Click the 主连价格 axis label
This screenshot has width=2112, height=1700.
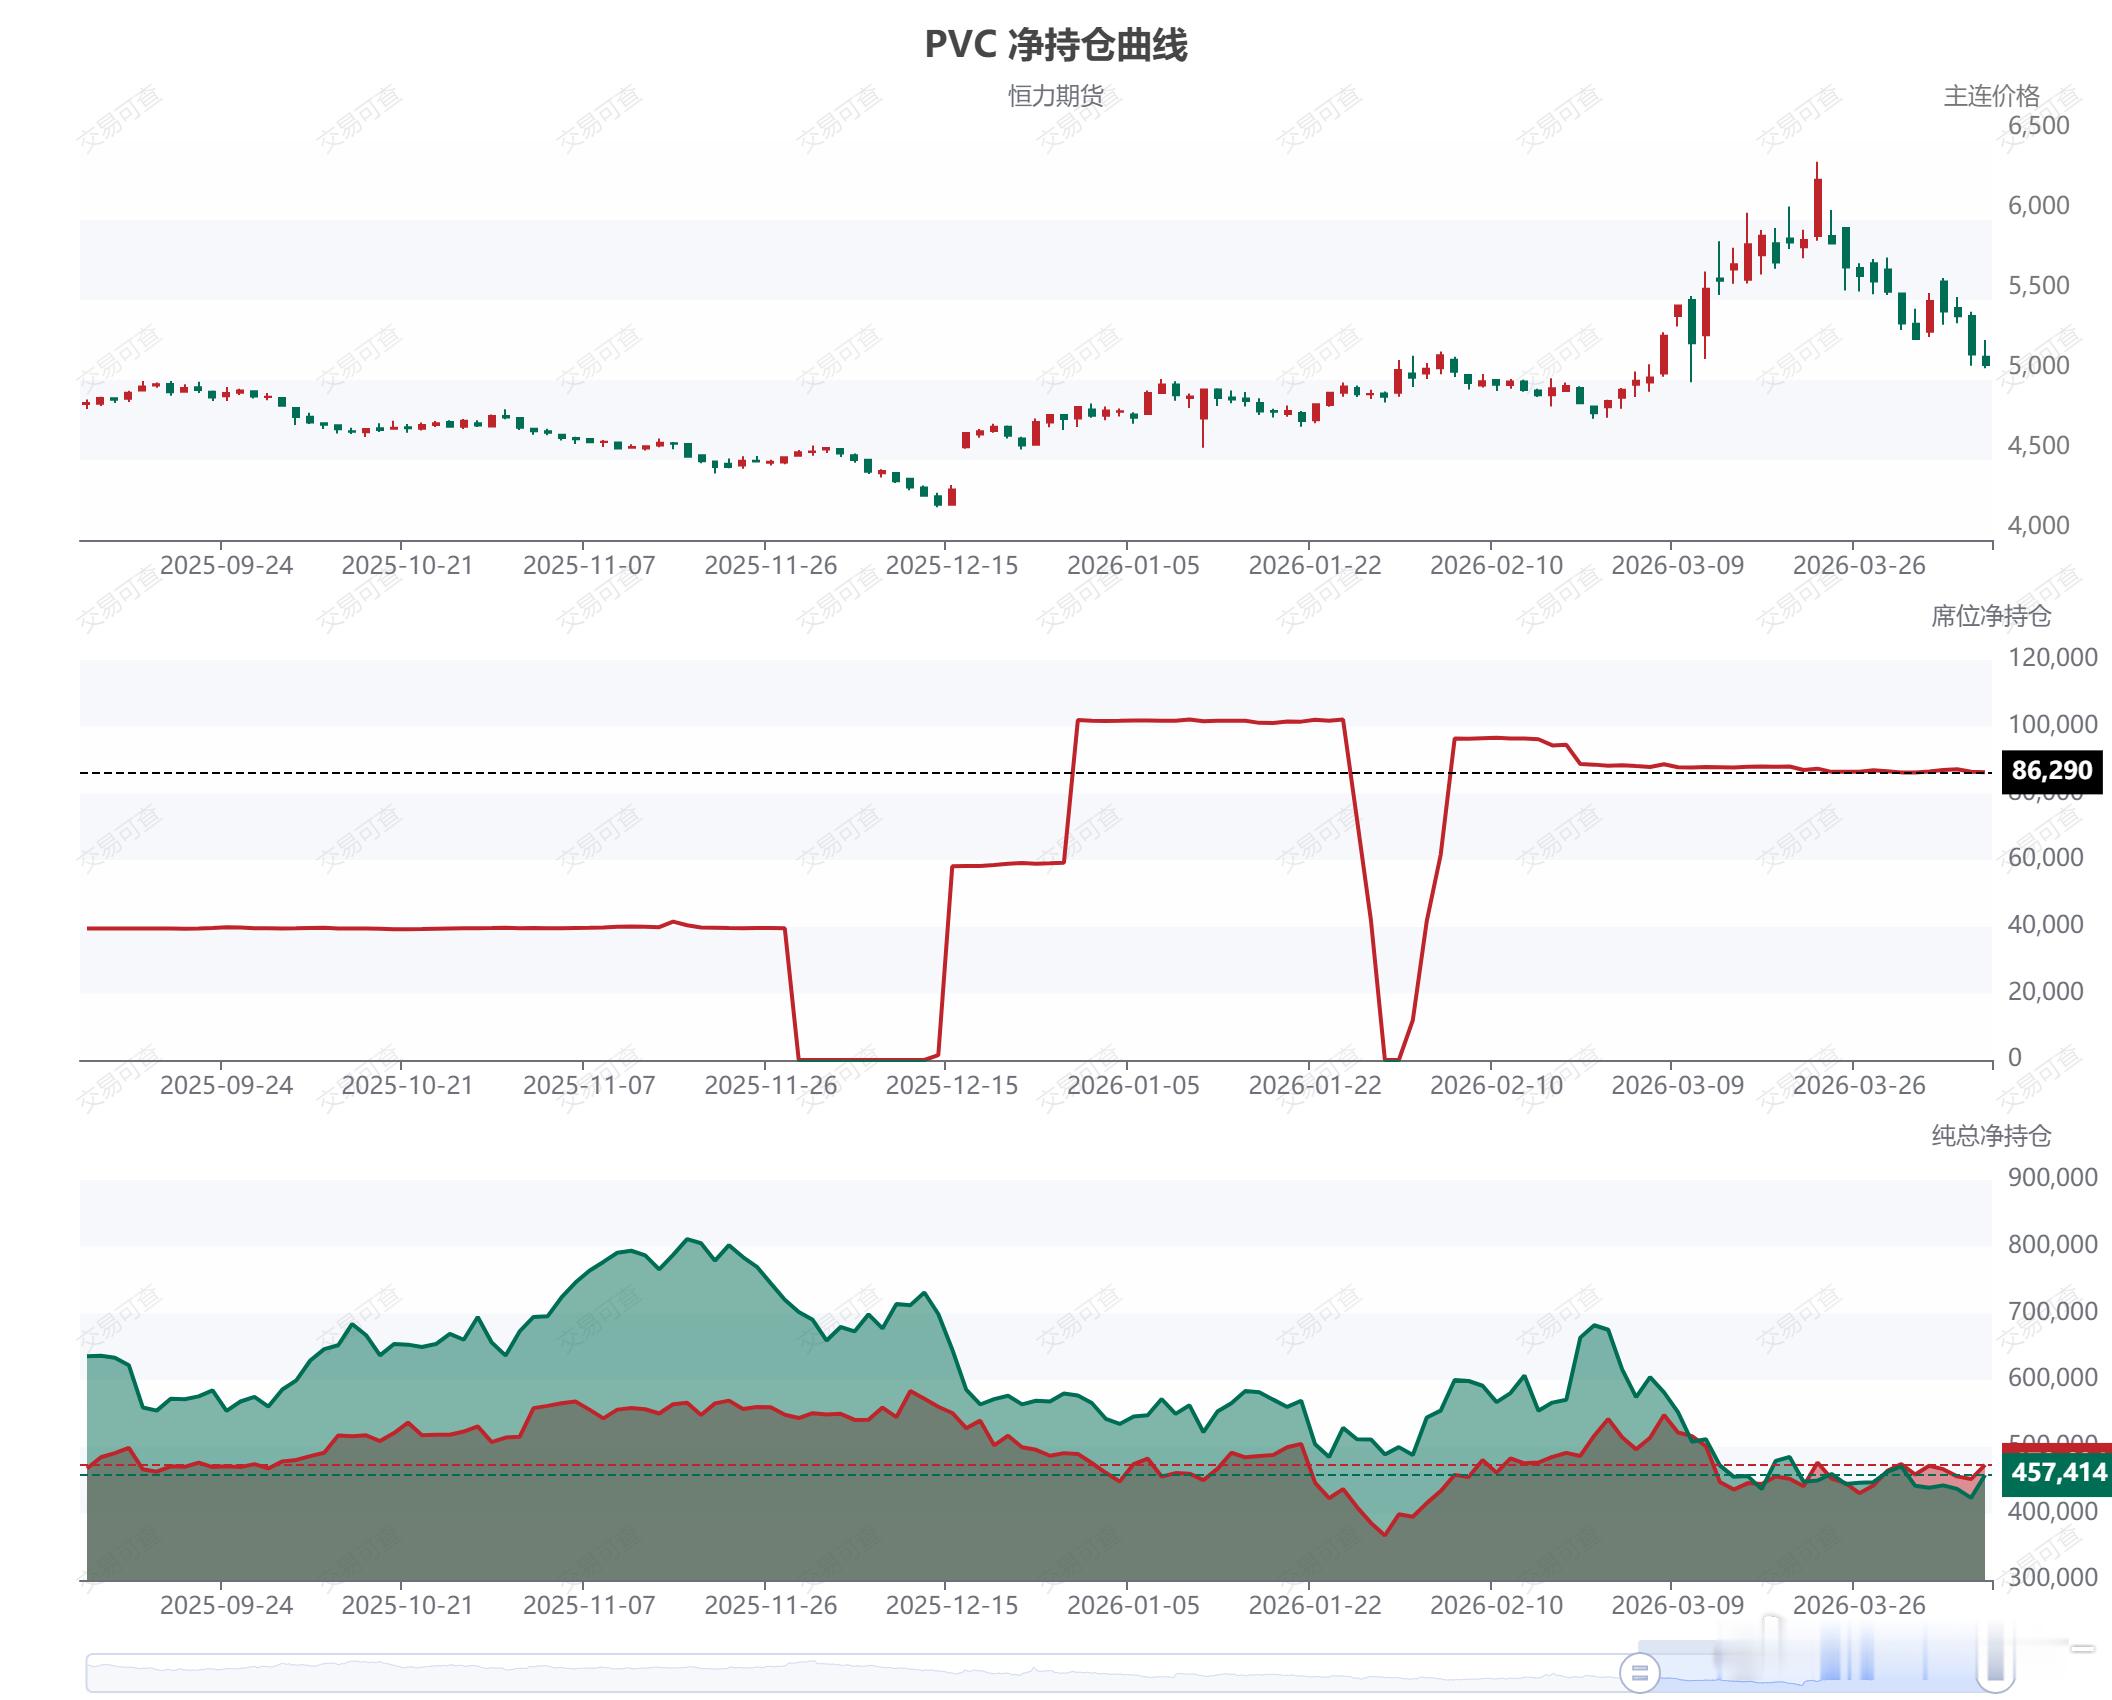(1990, 96)
